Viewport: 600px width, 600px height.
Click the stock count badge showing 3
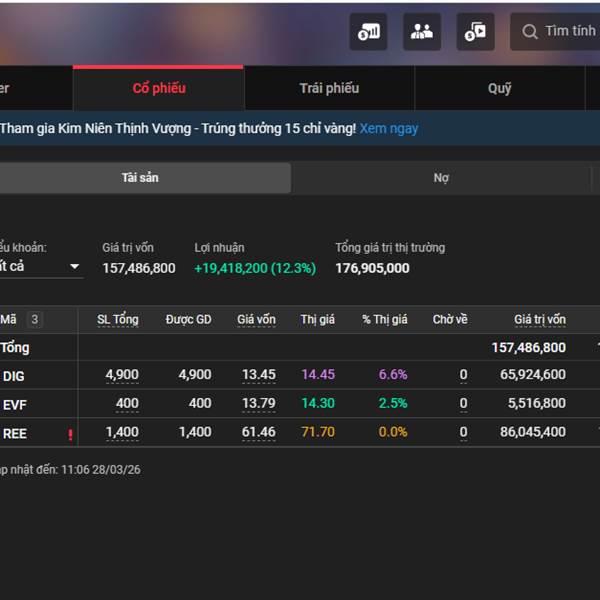pyautogui.click(x=35, y=320)
